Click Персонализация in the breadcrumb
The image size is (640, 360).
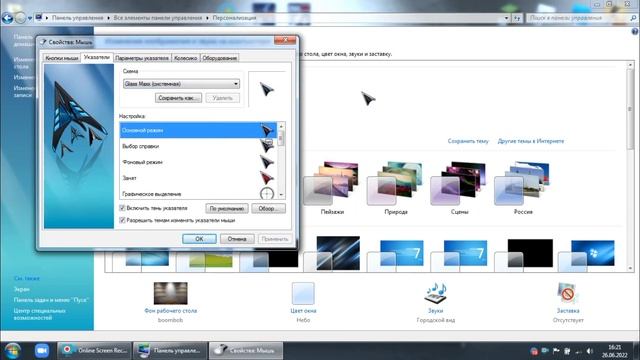[234, 18]
